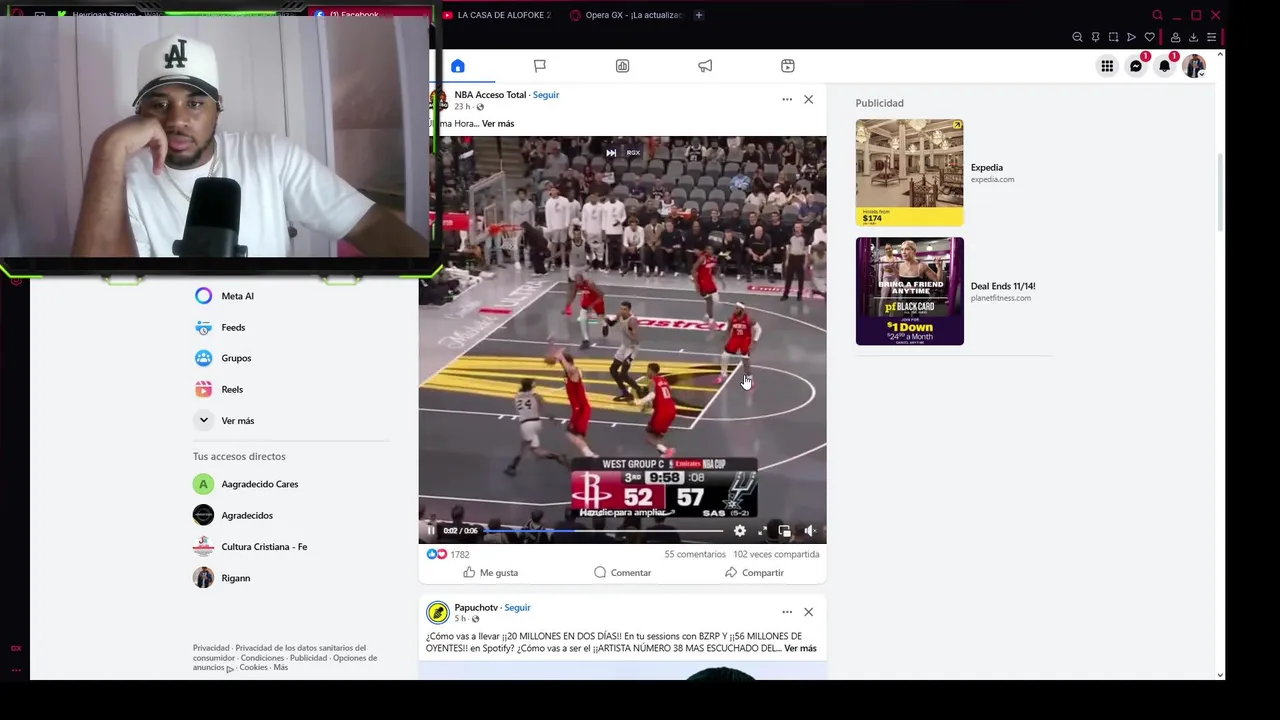Skip to next clip in video overlay
The width and height of the screenshot is (1280, 720).
tap(611, 153)
